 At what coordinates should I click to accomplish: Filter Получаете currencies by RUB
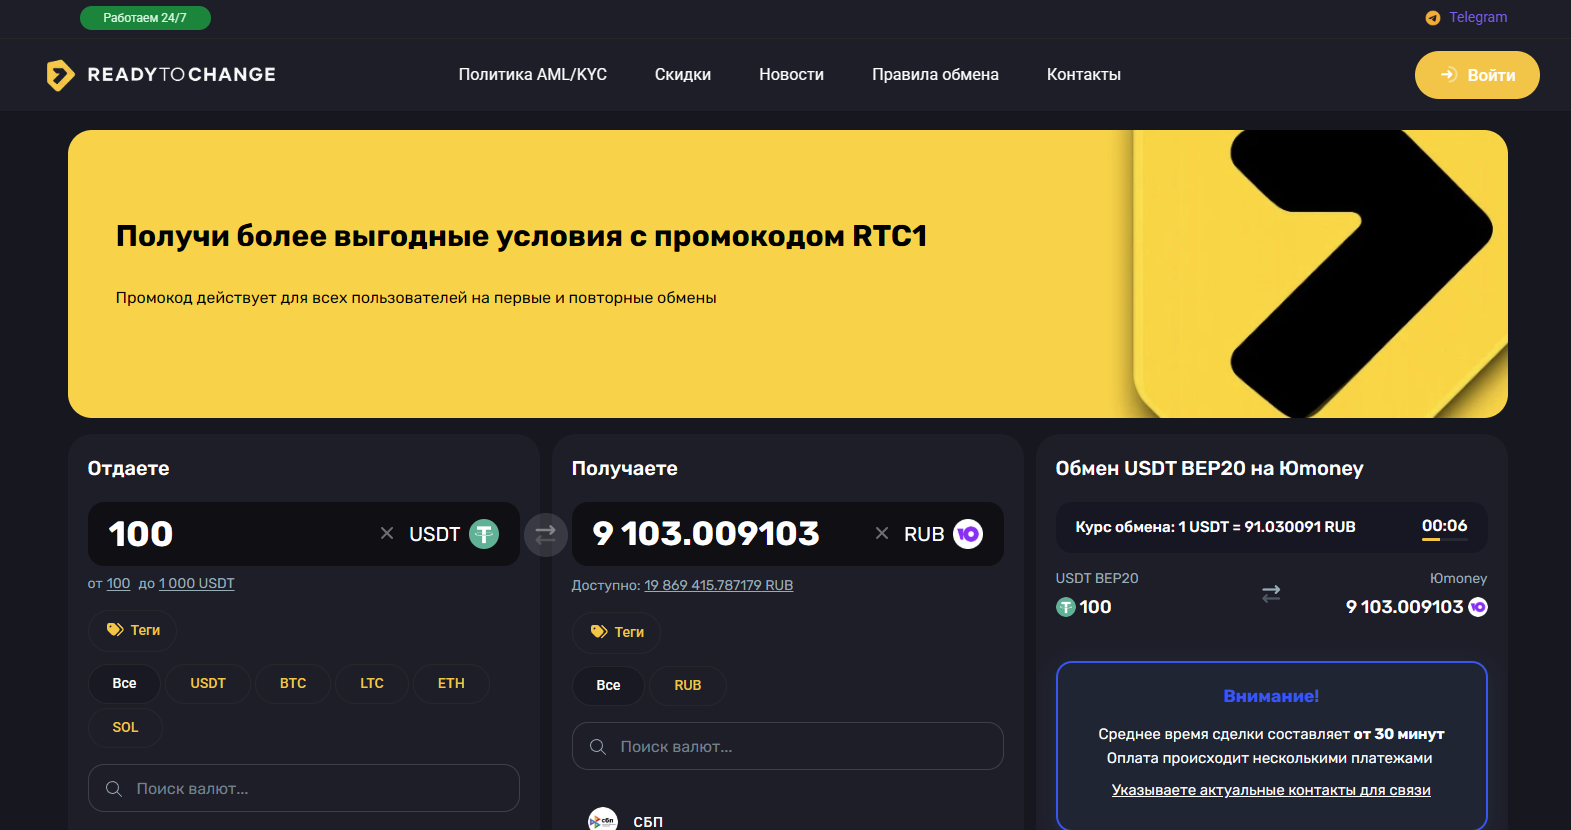[688, 686]
